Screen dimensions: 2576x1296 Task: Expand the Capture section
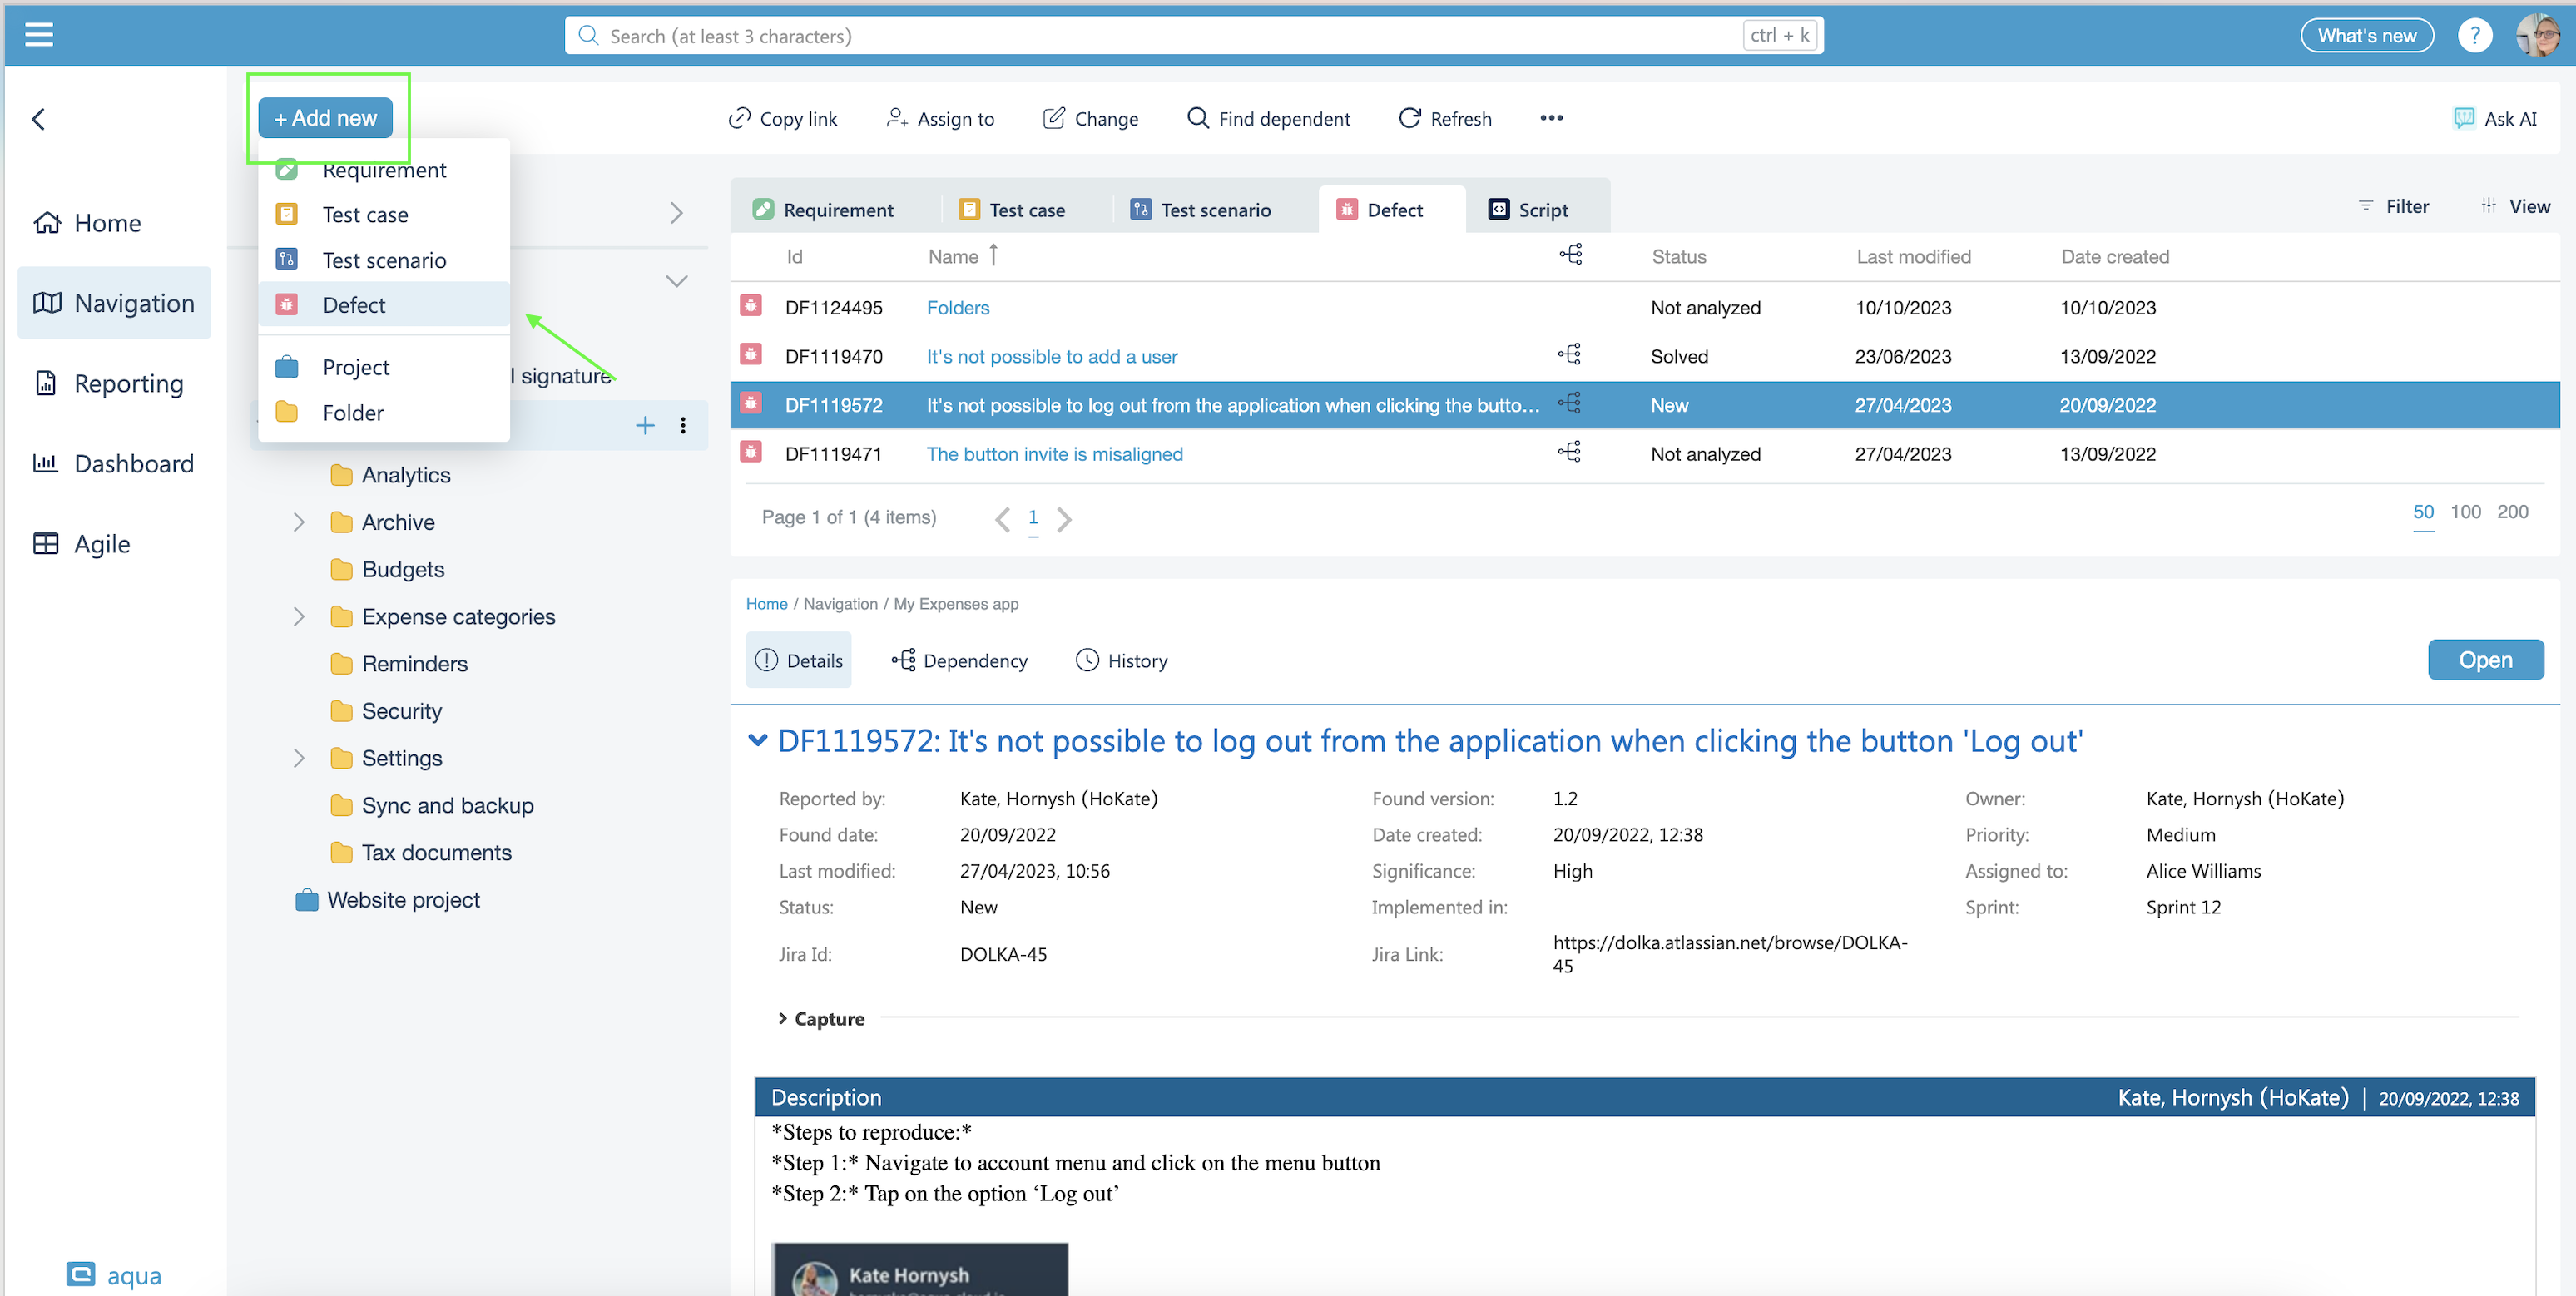[x=782, y=1018]
